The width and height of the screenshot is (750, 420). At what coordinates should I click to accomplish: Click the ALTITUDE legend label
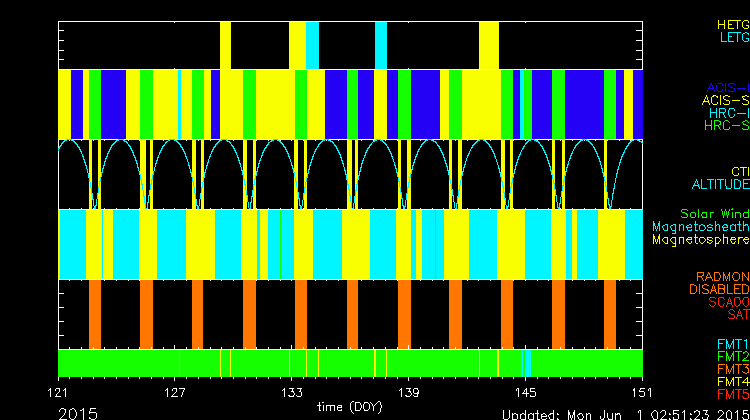[x=720, y=185]
